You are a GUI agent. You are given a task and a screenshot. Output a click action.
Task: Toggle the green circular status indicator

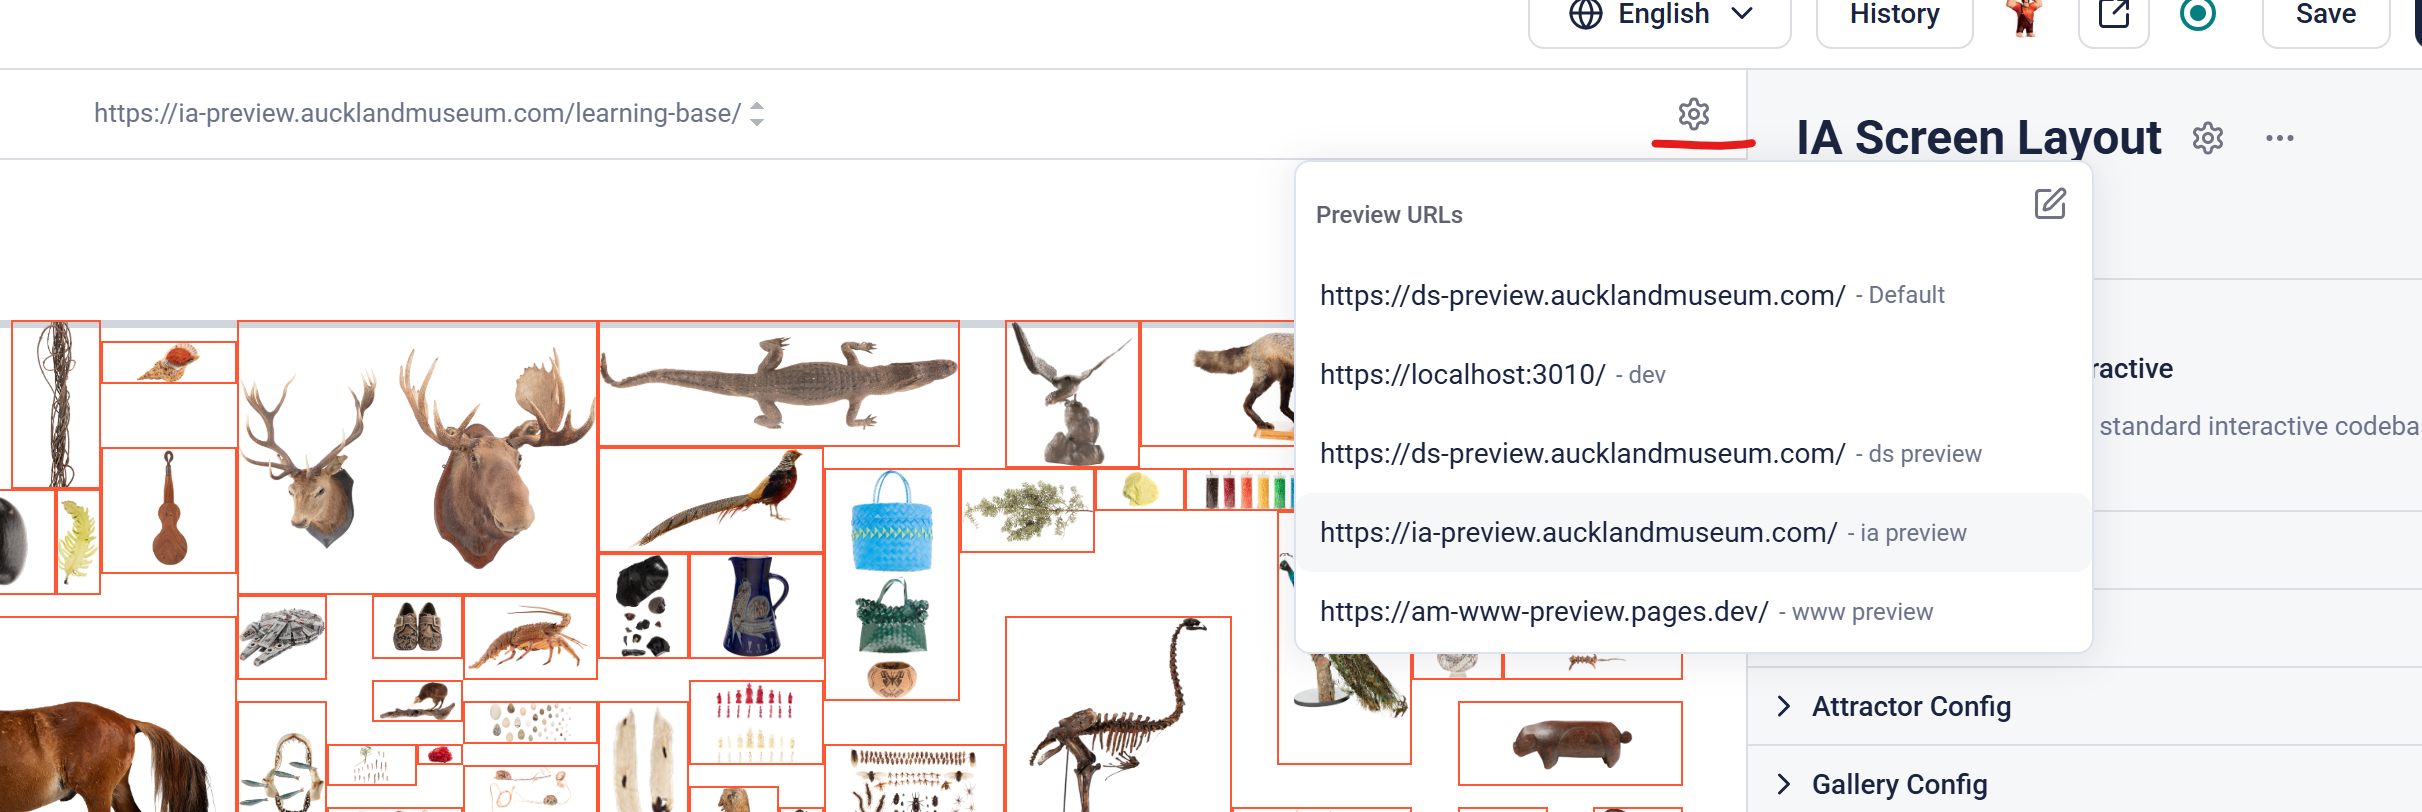2197,15
